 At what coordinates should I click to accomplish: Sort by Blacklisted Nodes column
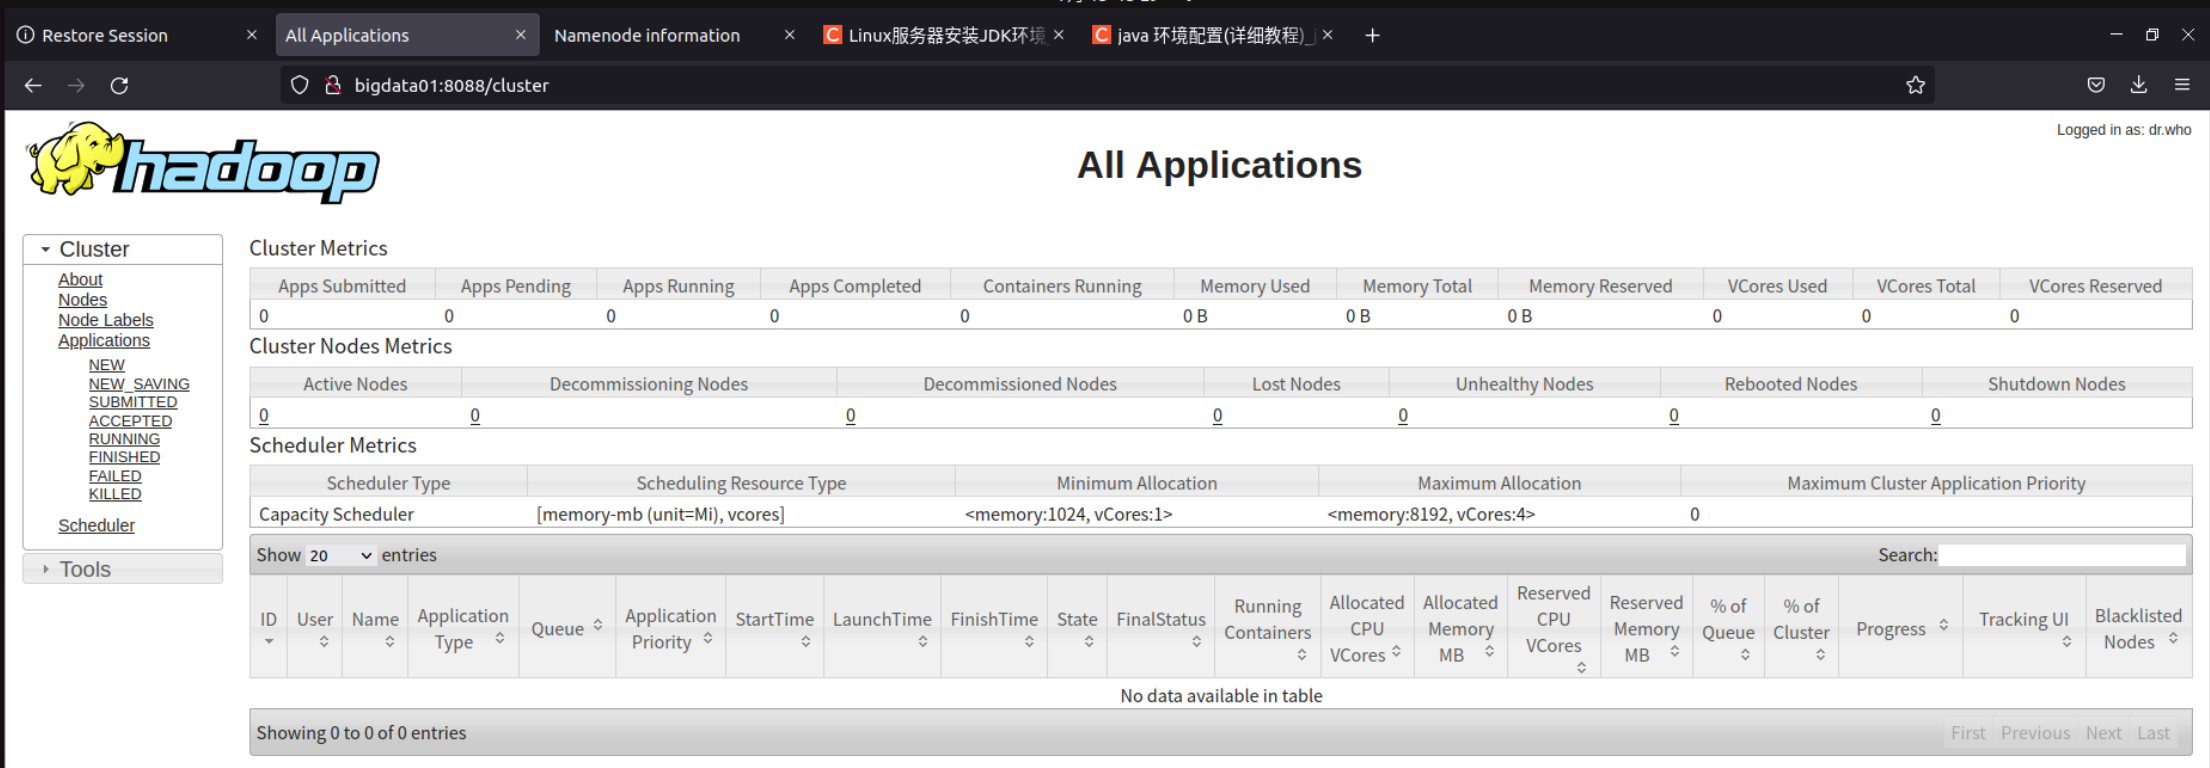[x=2138, y=628]
